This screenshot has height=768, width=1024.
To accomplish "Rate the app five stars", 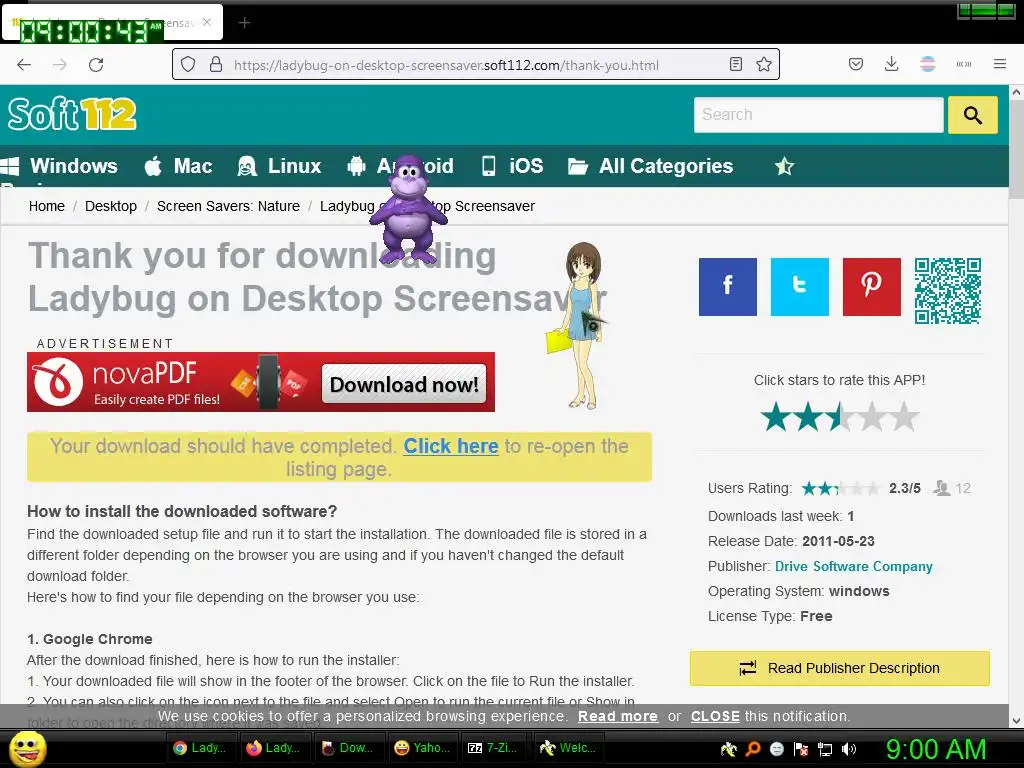I will [904, 417].
